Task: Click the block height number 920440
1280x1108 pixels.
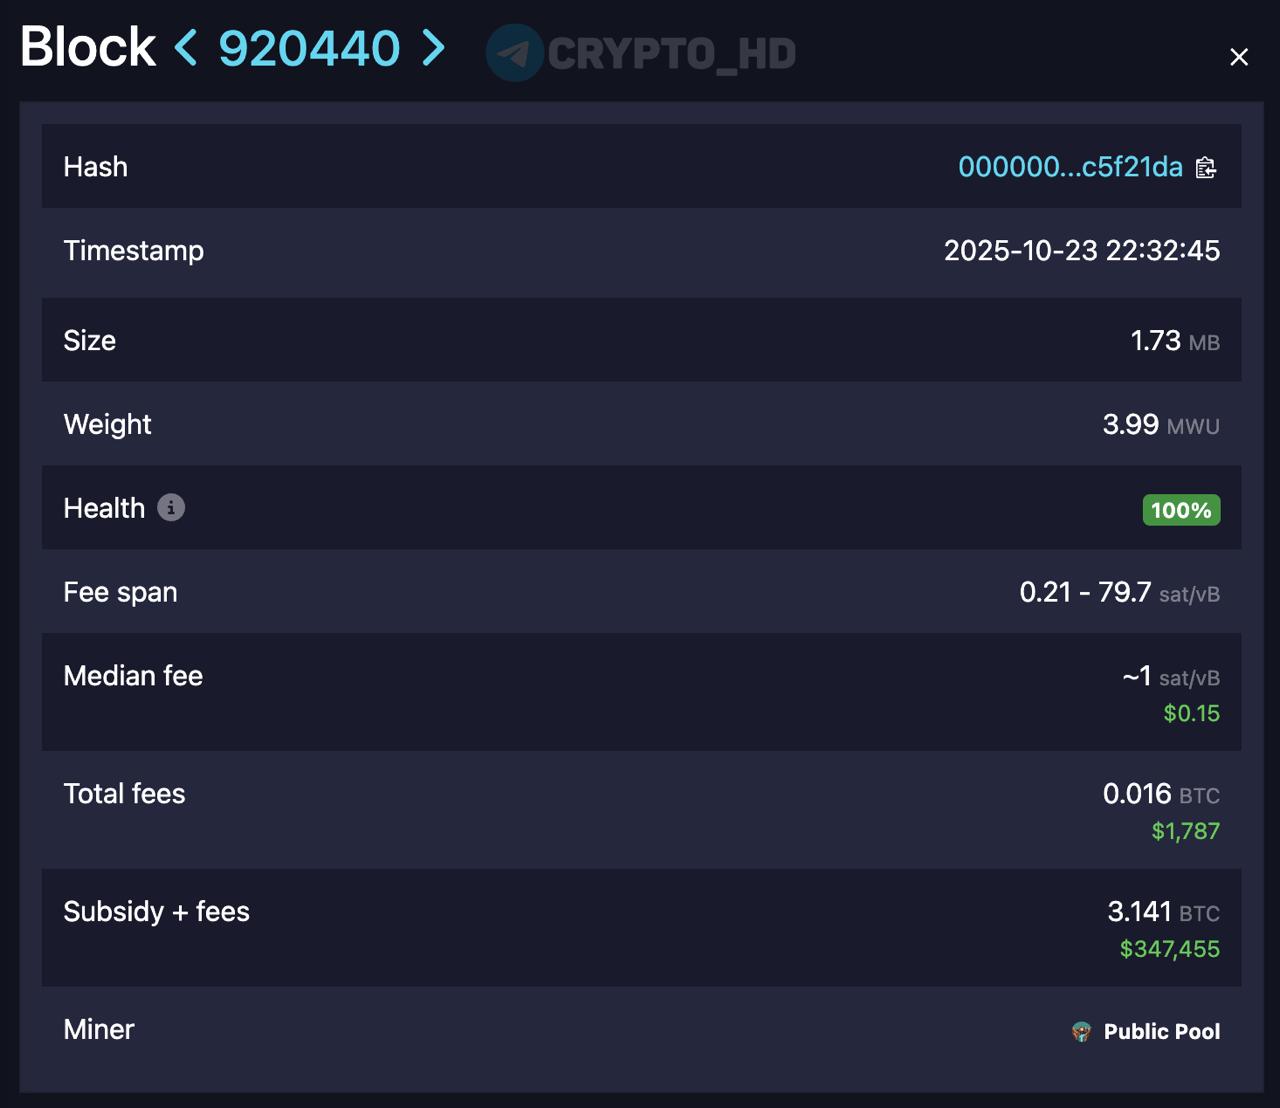Action: (x=309, y=48)
